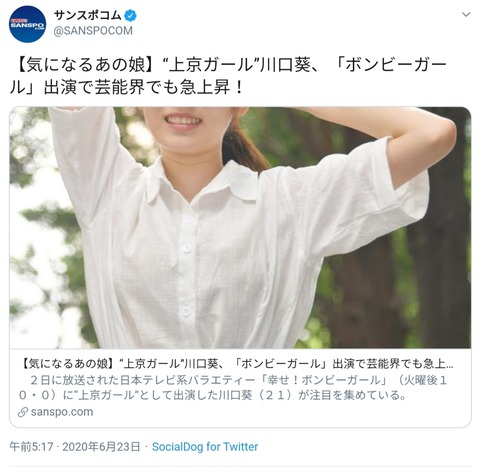Click the @SANSPOCOM handle
Viewport: 480px width, 467px height.
click(93, 31)
